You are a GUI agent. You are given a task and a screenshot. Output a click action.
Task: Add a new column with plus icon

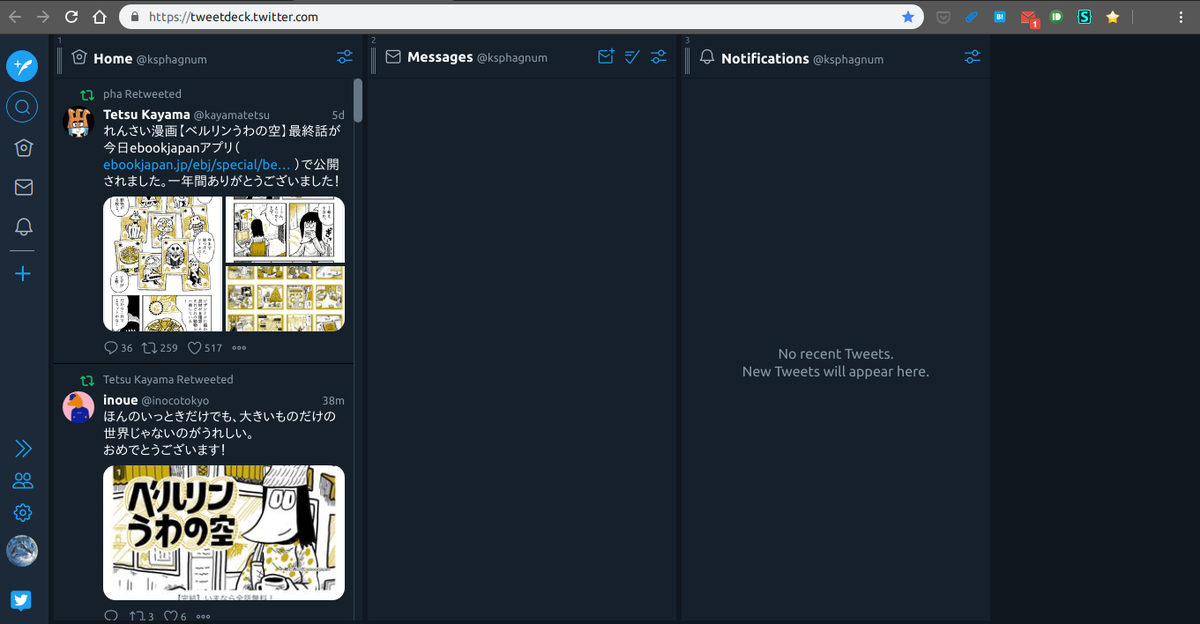pyautogui.click(x=23, y=274)
